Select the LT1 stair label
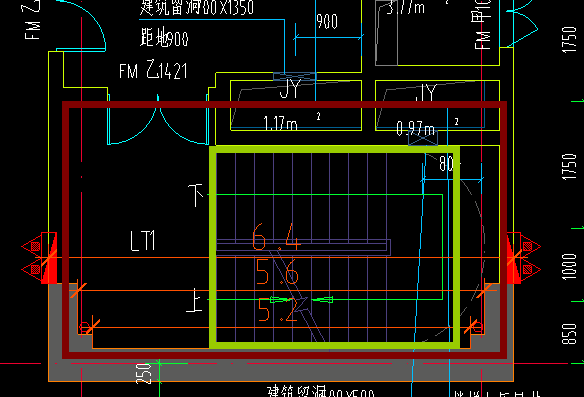584x397 pixels. pos(143,241)
